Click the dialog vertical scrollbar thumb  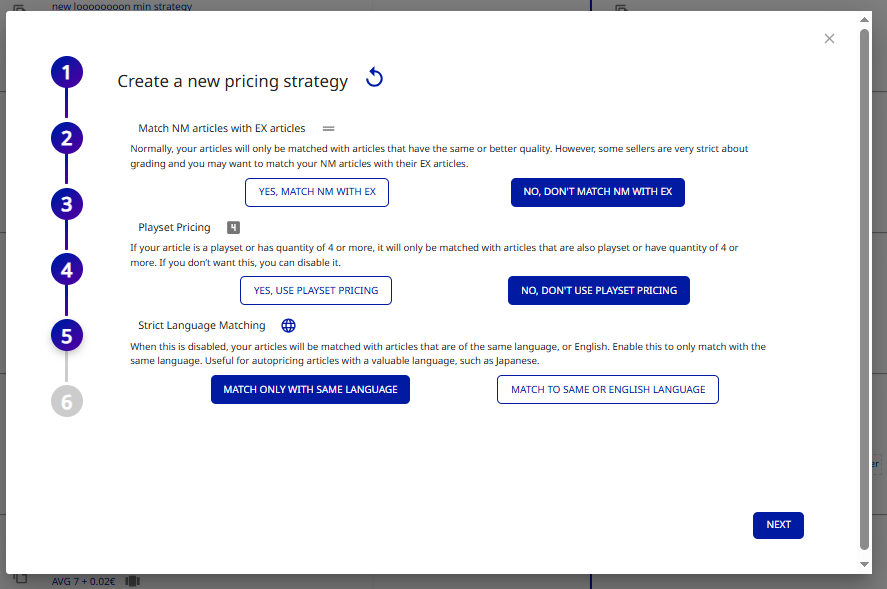pos(864,289)
